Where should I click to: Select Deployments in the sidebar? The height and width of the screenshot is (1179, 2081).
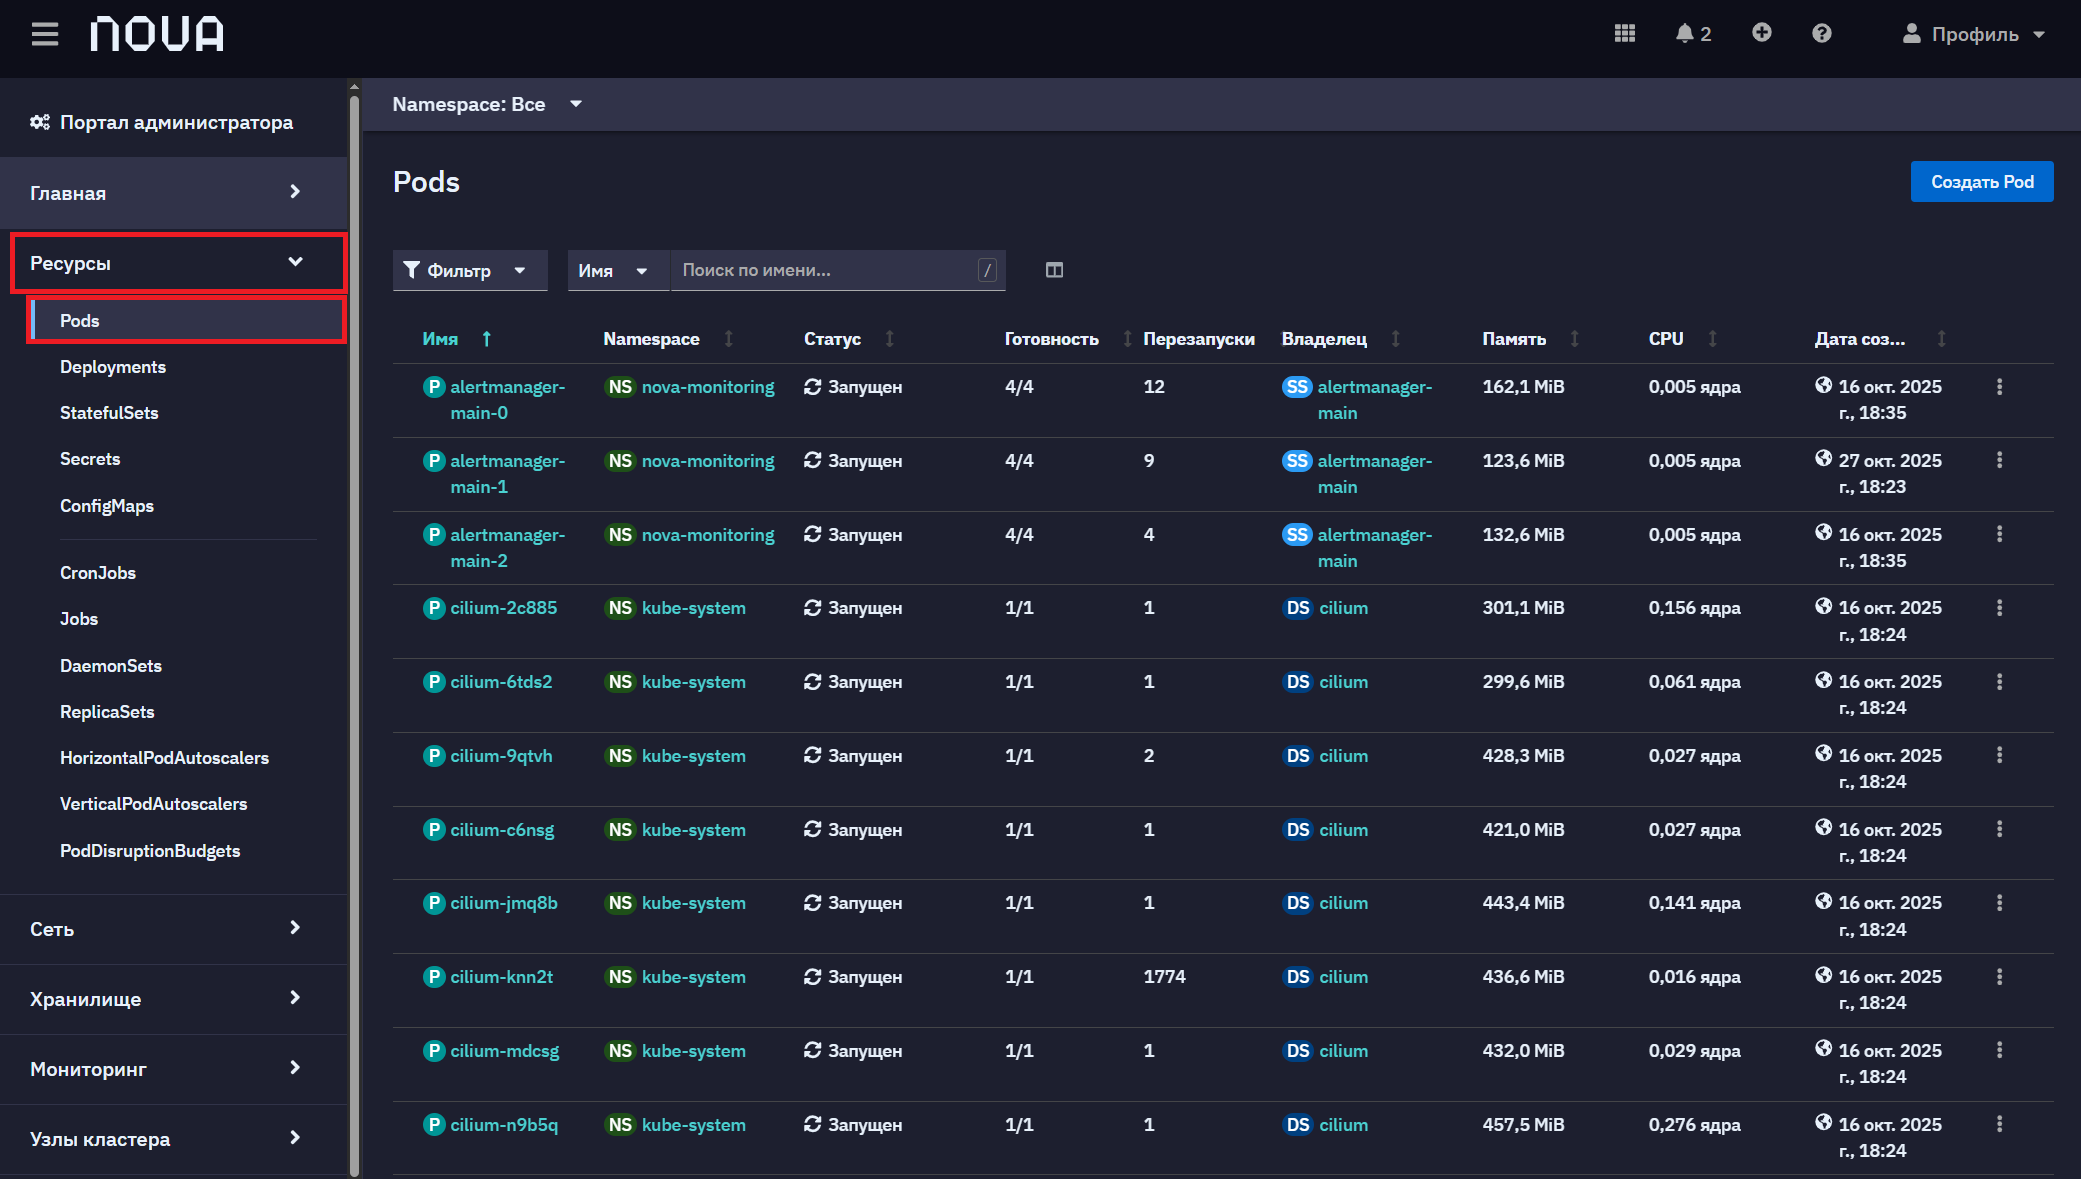point(113,367)
